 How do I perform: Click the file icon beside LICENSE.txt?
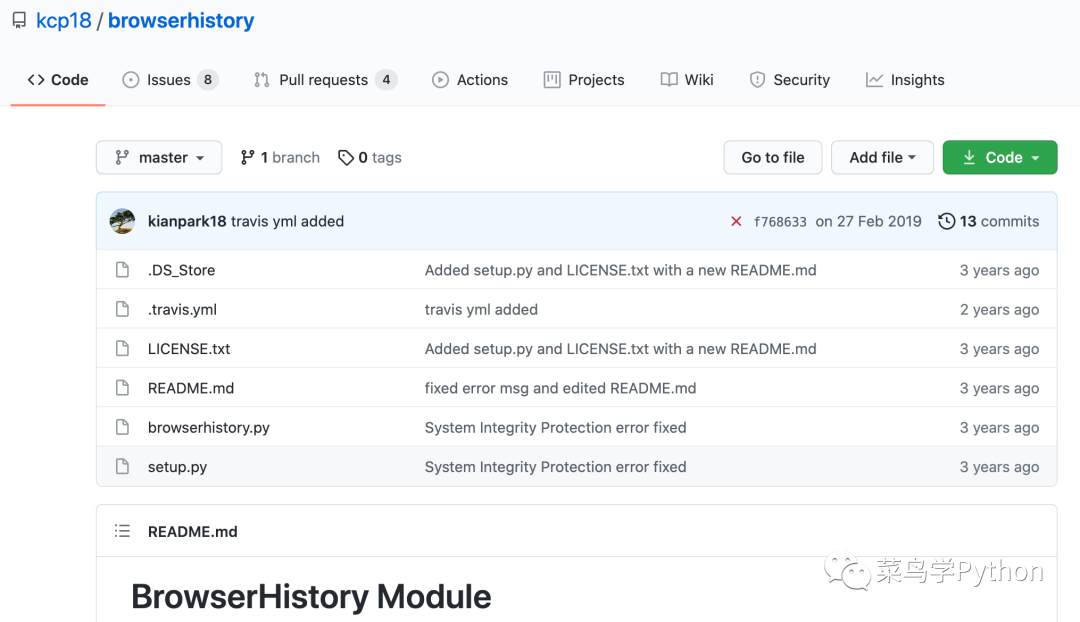tap(123, 349)
